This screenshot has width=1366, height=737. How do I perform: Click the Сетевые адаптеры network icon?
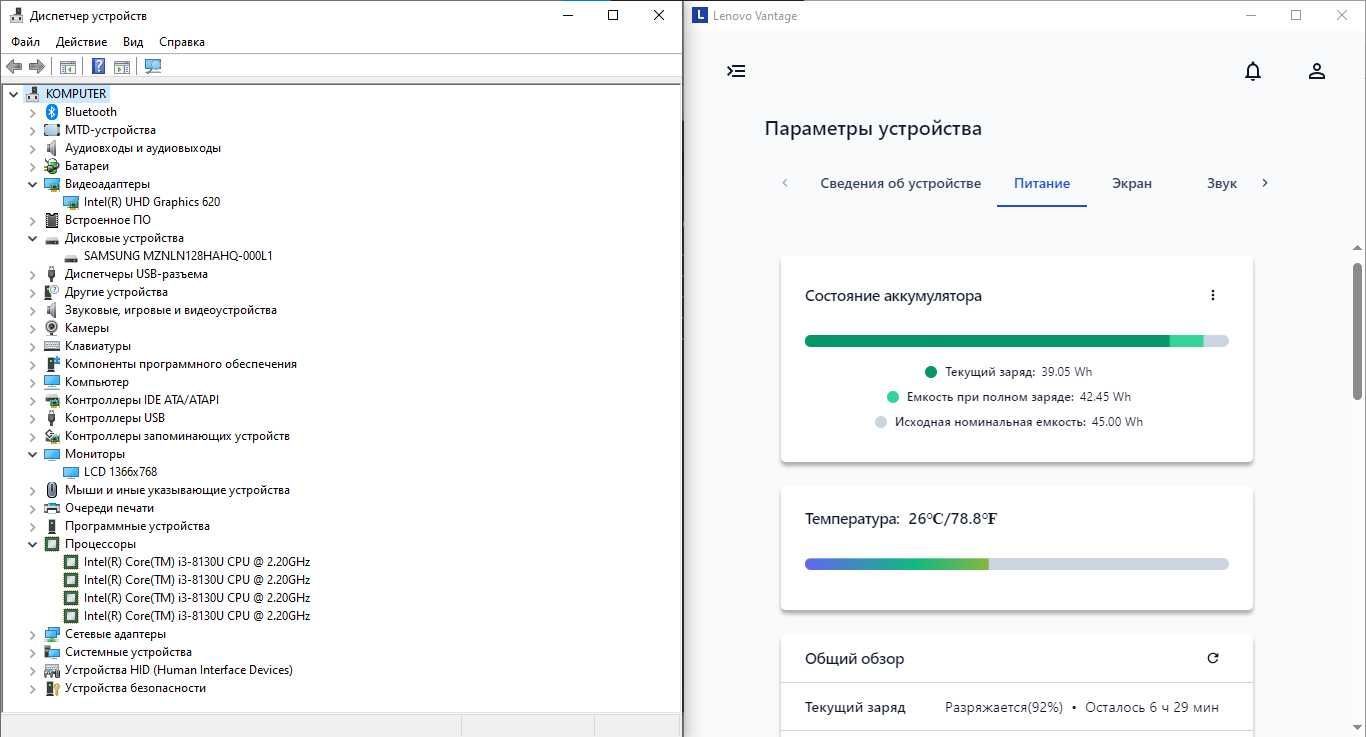(52, 634)
